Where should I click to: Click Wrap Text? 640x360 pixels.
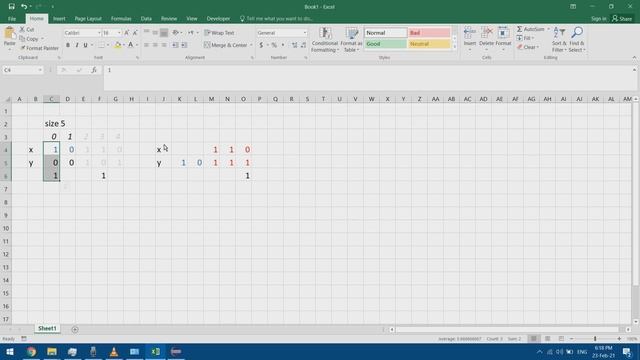pyautogui.click(x=219, y=33)
